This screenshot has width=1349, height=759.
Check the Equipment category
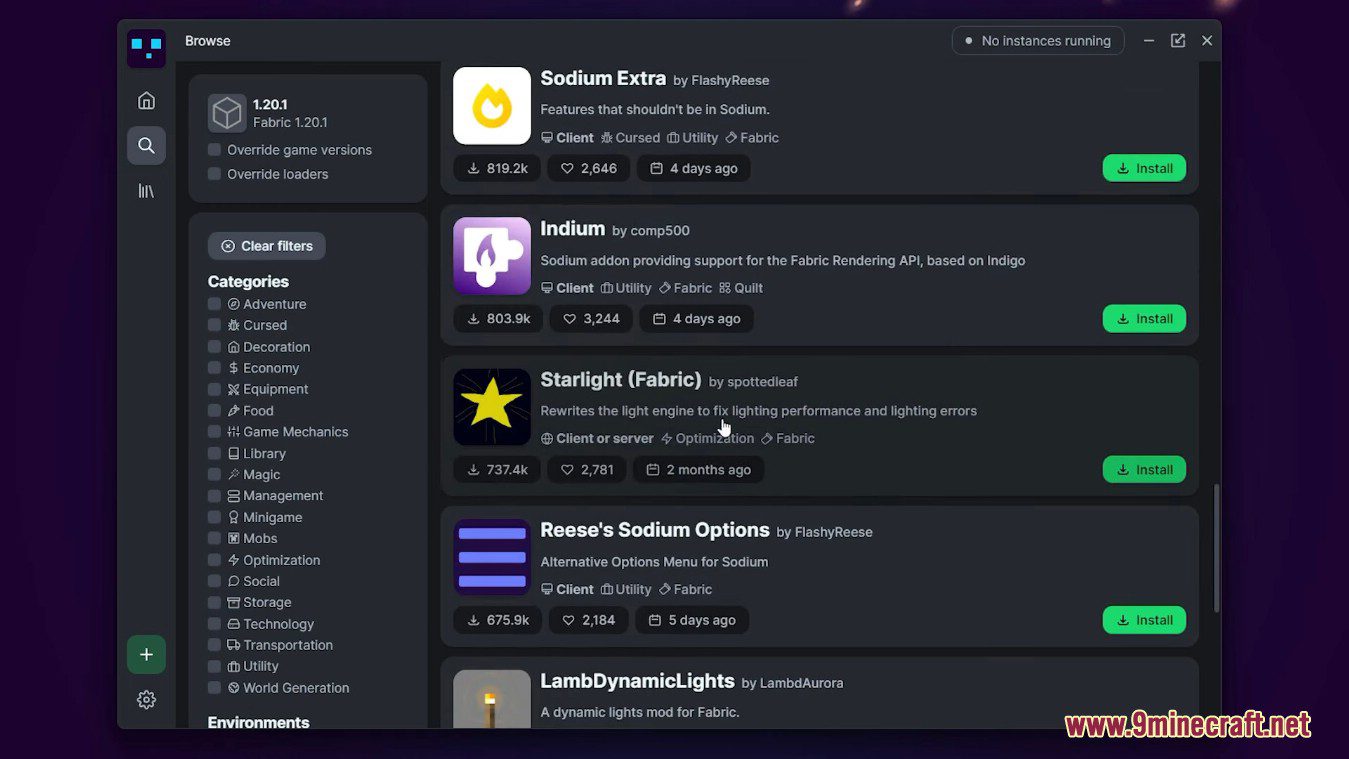(x=214, y=389)
